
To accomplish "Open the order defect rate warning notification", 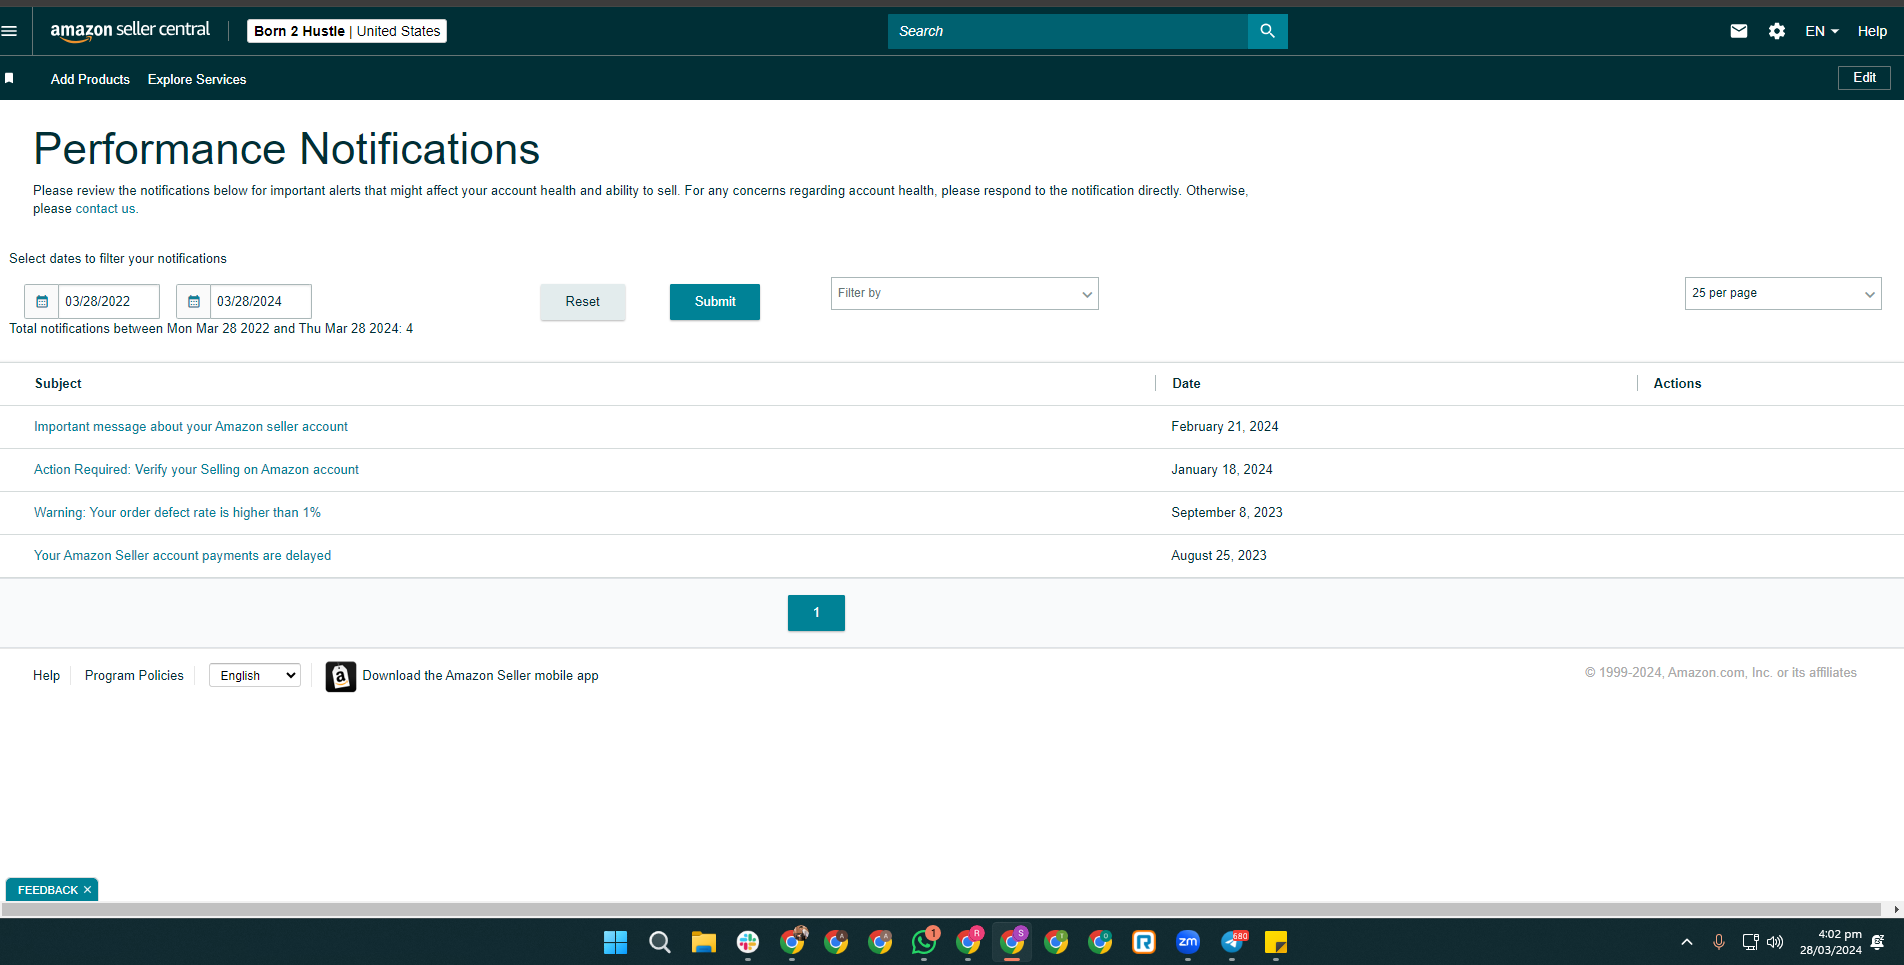I will tap(177, 513).
